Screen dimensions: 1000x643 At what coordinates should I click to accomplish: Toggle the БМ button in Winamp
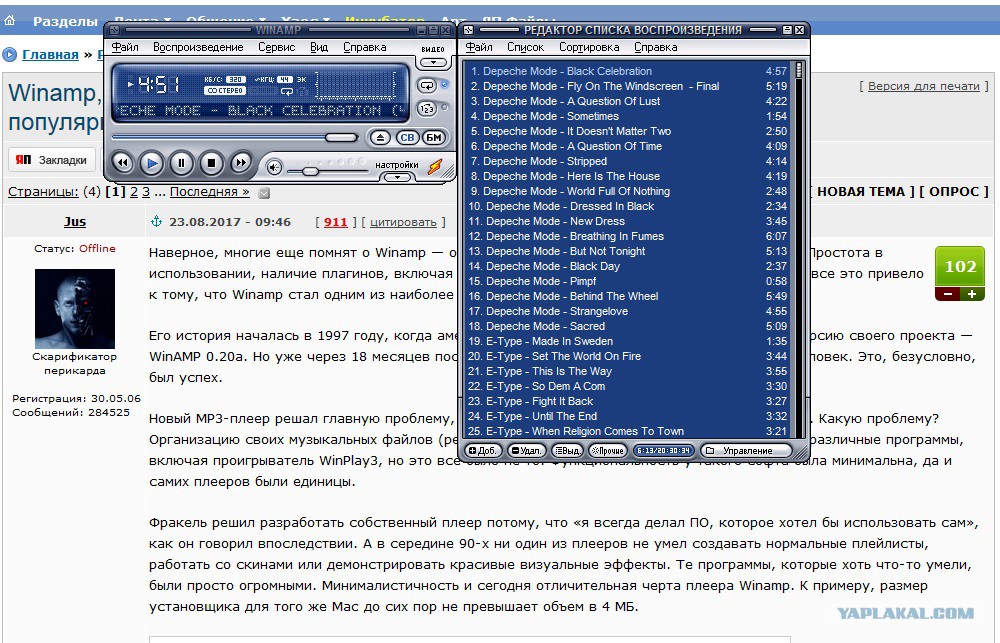434,137
